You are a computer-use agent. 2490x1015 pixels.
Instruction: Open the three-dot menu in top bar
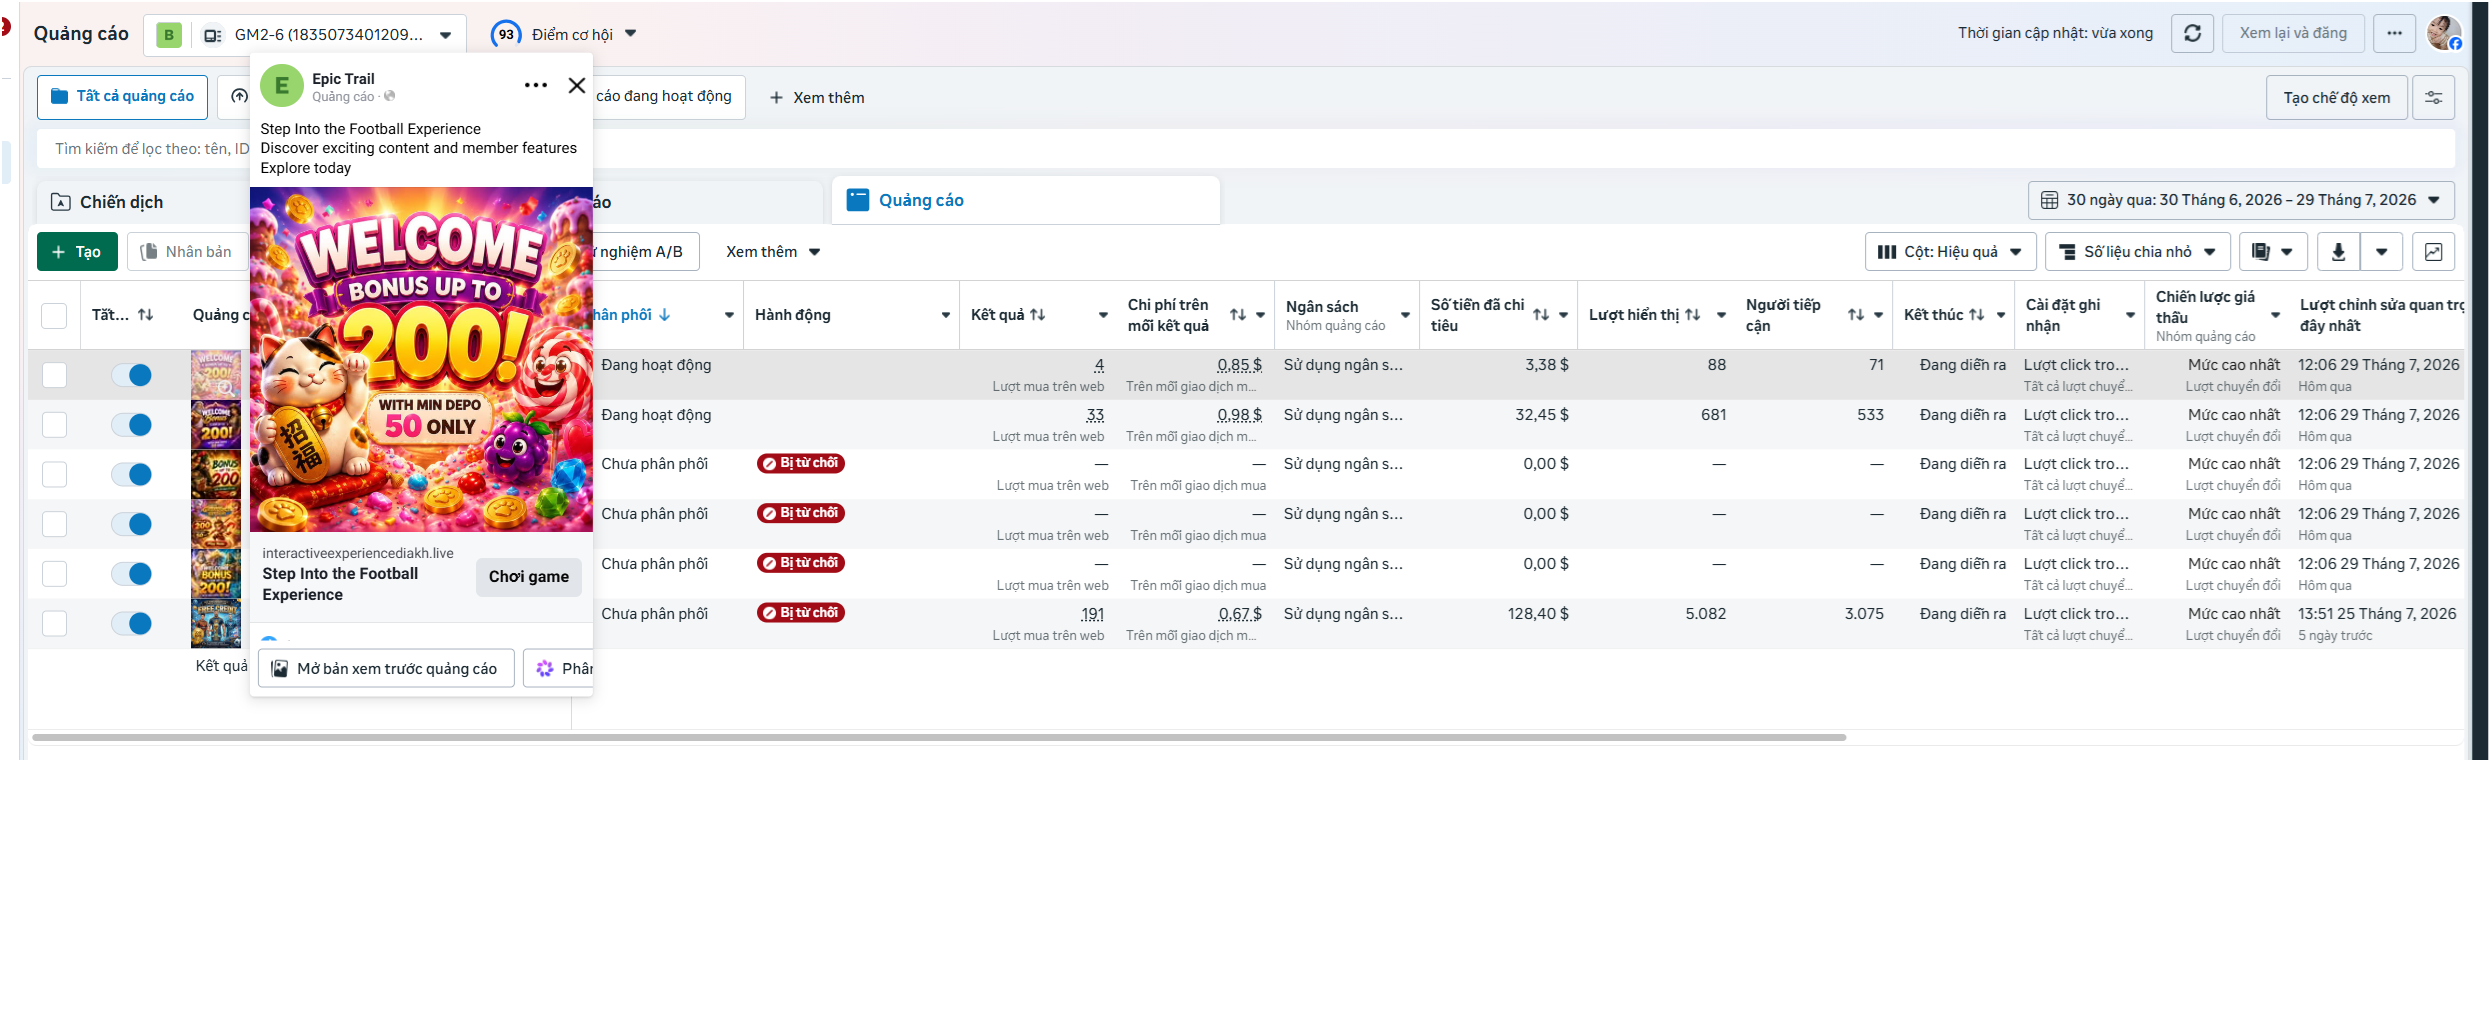(x=2394, y=33)
